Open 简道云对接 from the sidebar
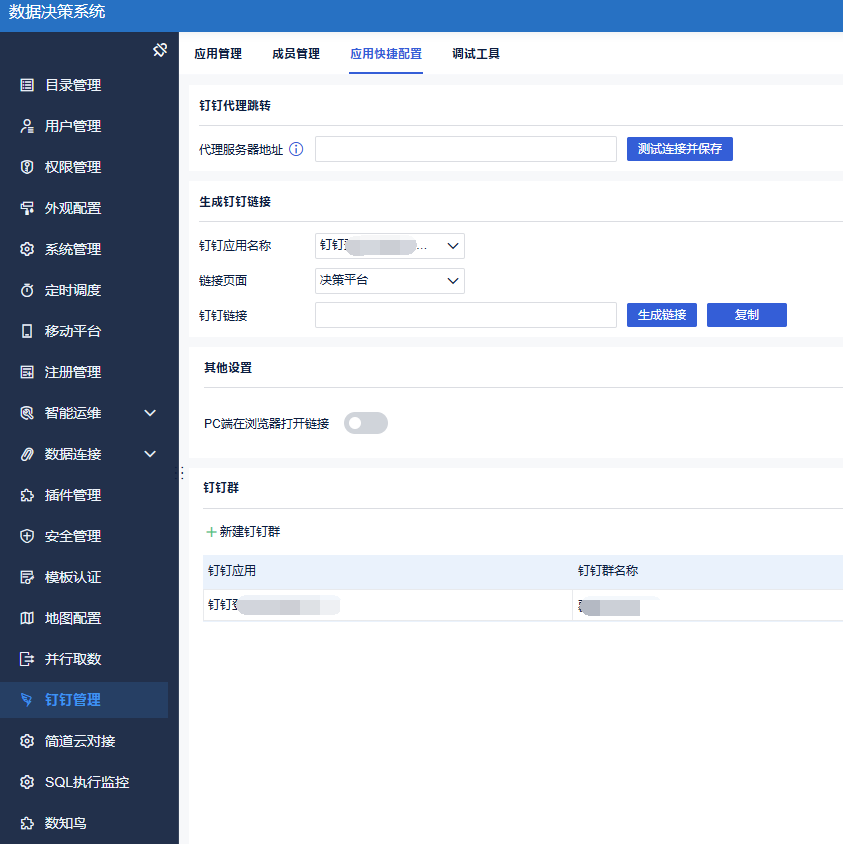843x844 pixels. point(80,741)
